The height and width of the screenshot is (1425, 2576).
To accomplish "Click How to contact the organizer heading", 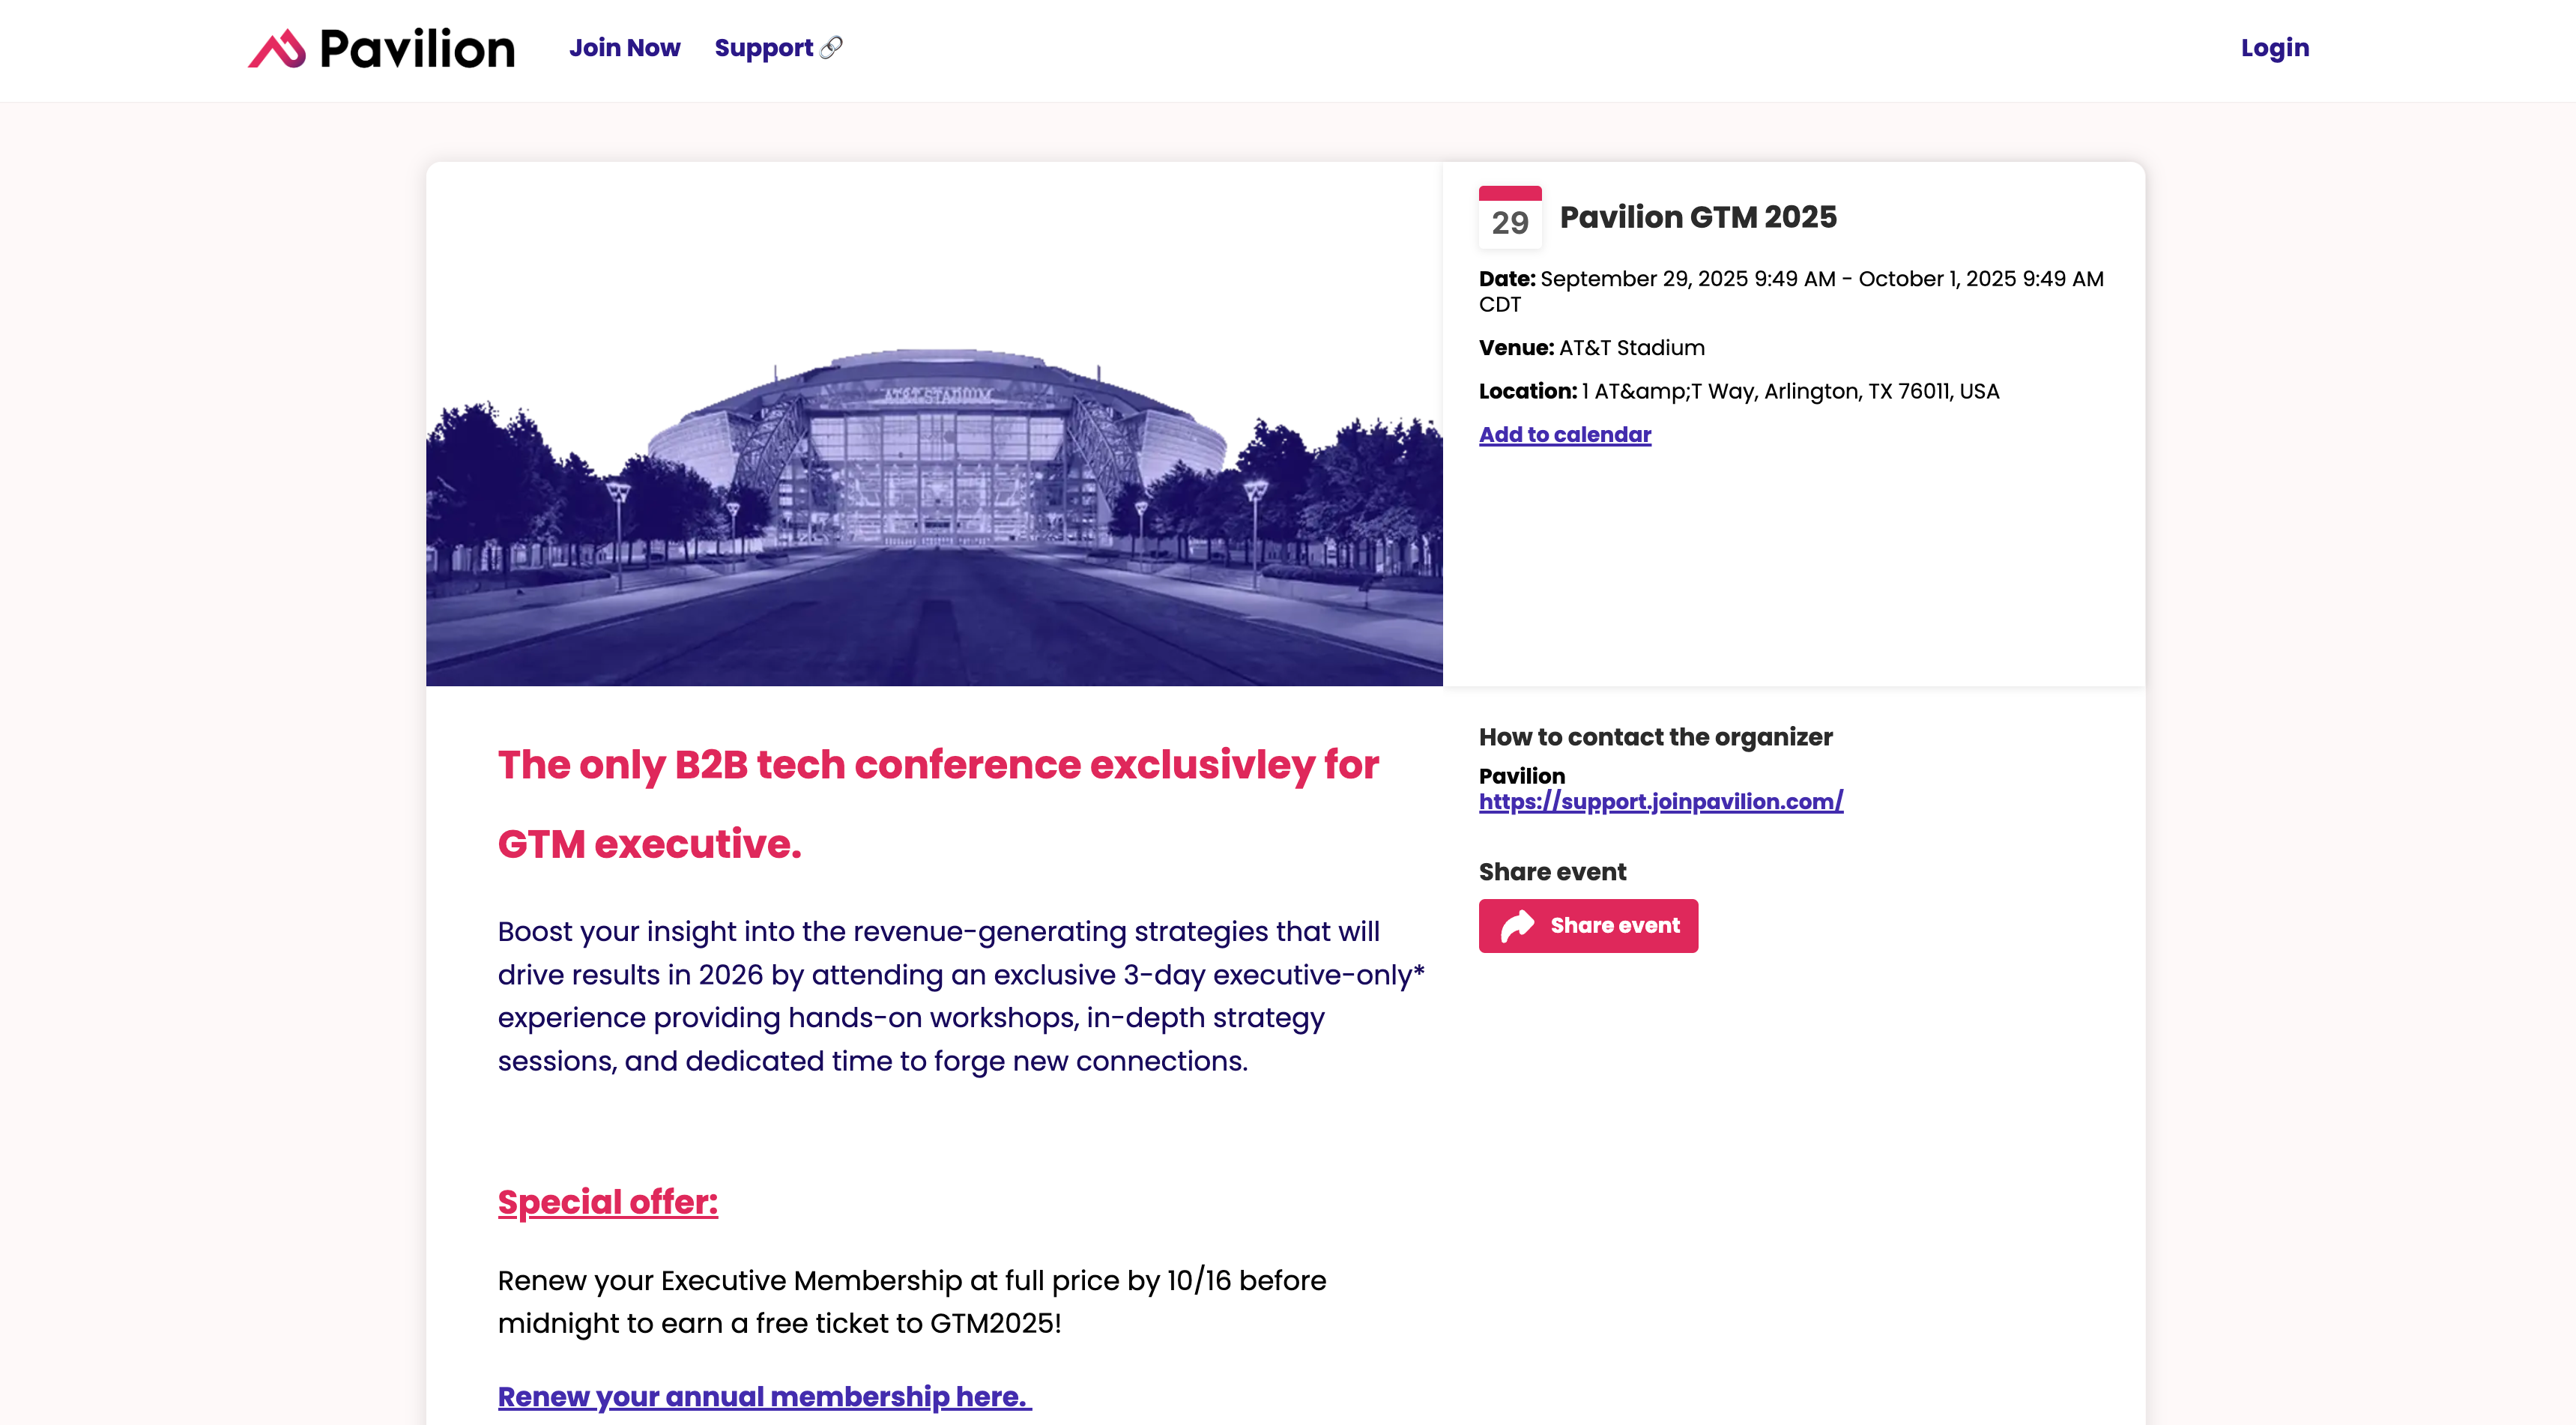I will point(1655,737).
